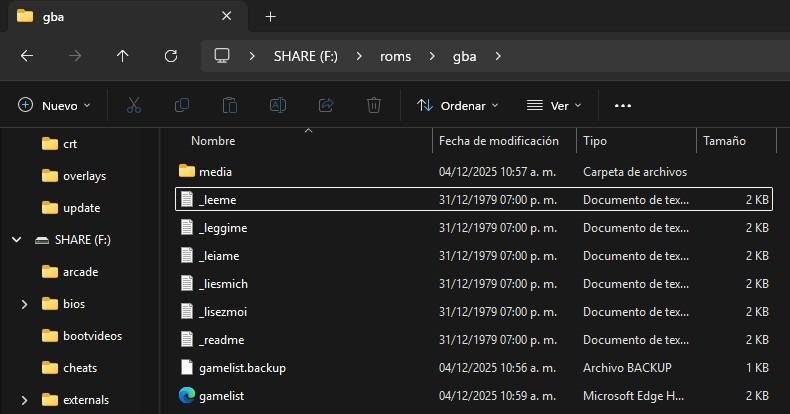Add a new tab with plus button

(x=270, y=17)
